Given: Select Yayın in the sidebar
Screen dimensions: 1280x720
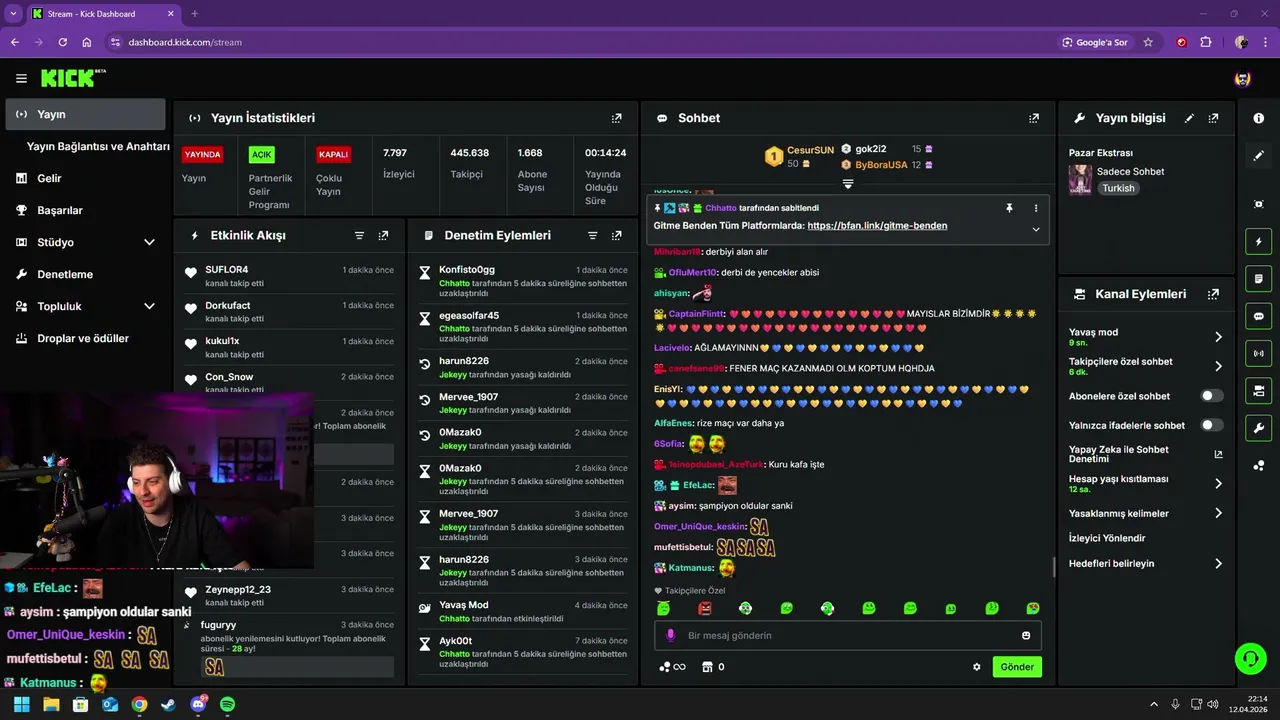Looking at the screenshot, I should [86, 114].
